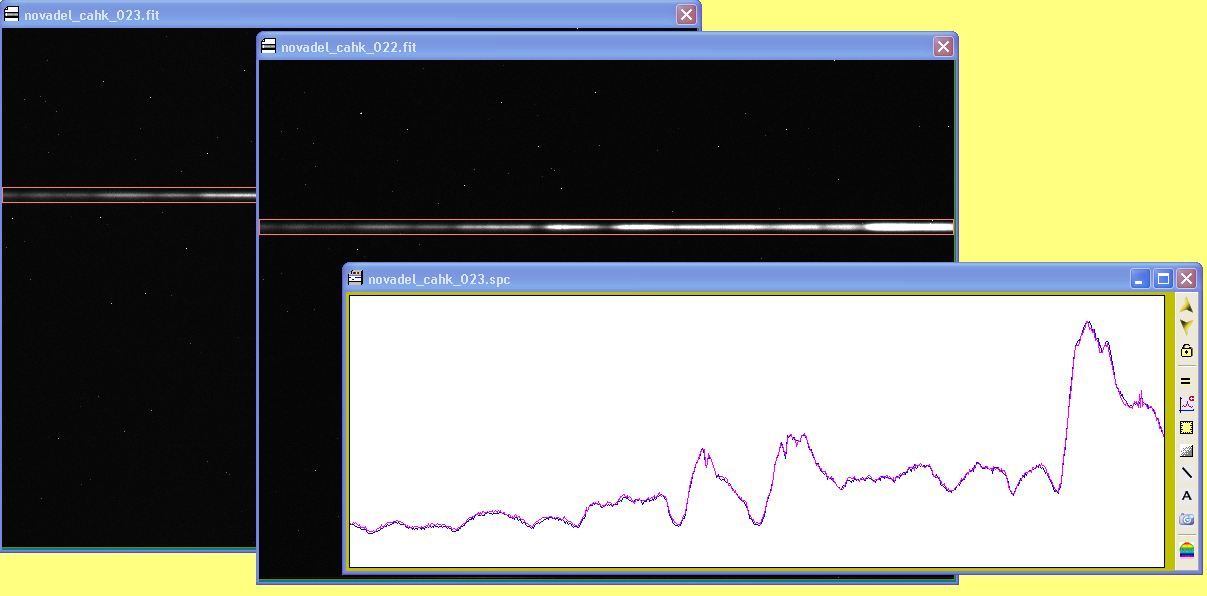
Task: Maximize the novadel_cahk_023.spc window
Action: [x=1163, y=279]
